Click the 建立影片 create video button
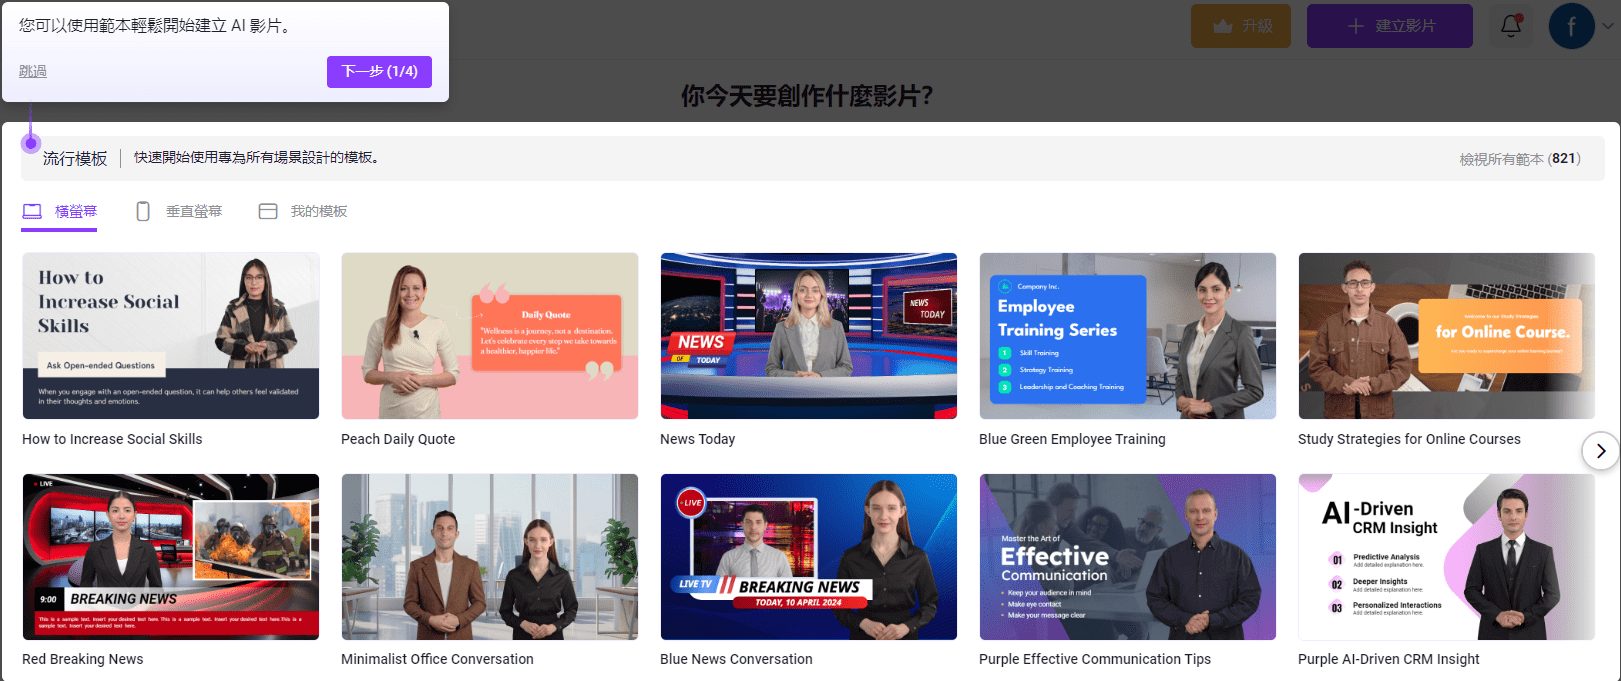 1390,26
